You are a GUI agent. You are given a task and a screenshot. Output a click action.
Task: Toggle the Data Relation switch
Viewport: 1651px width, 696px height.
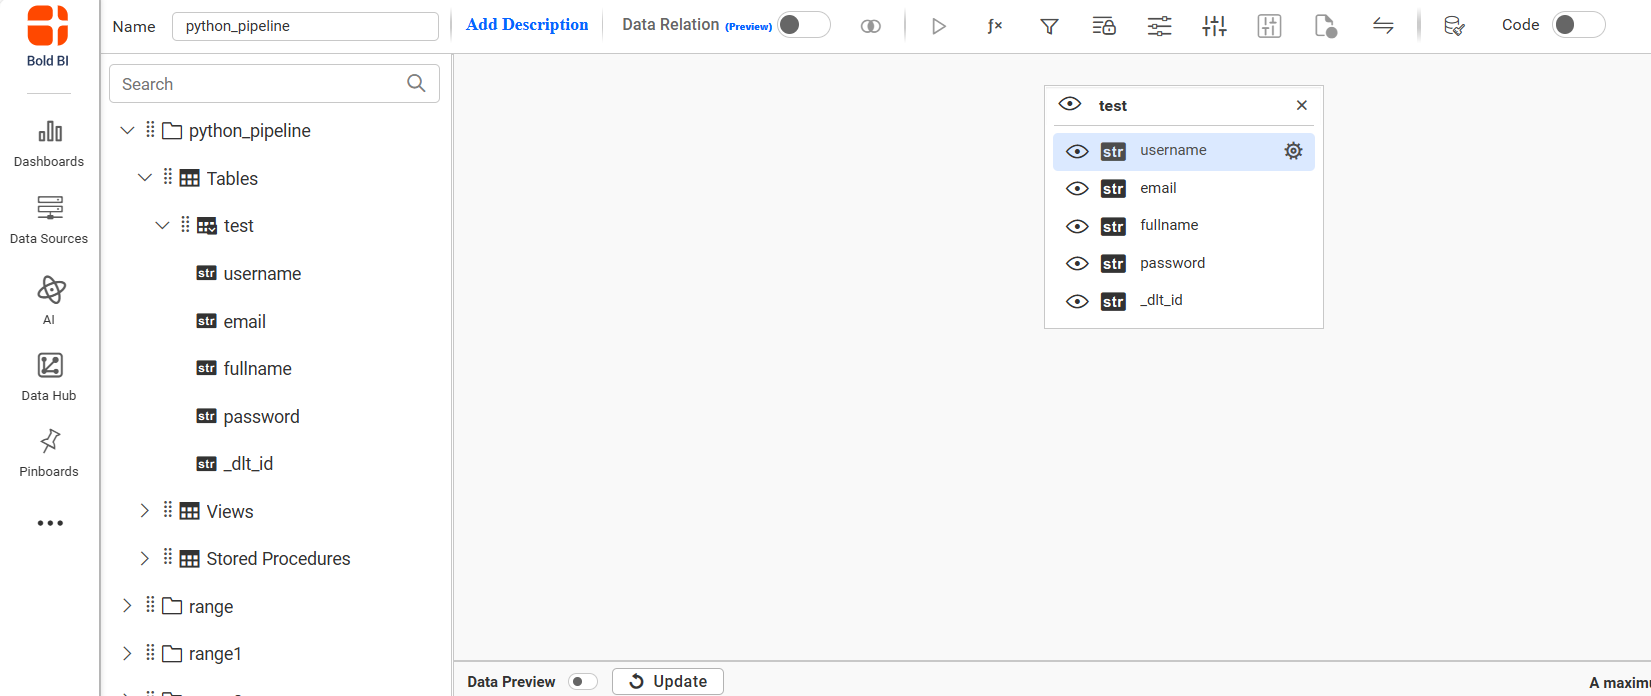point(804,25)
